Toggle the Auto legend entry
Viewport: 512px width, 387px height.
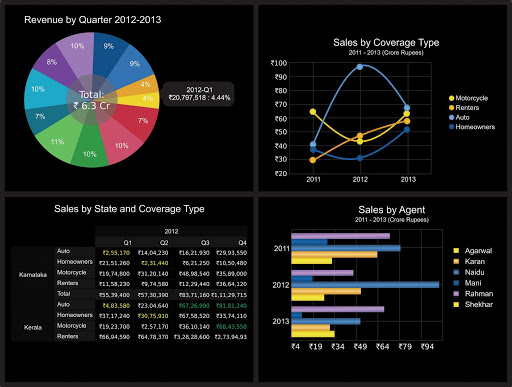[x=459, y=117]
